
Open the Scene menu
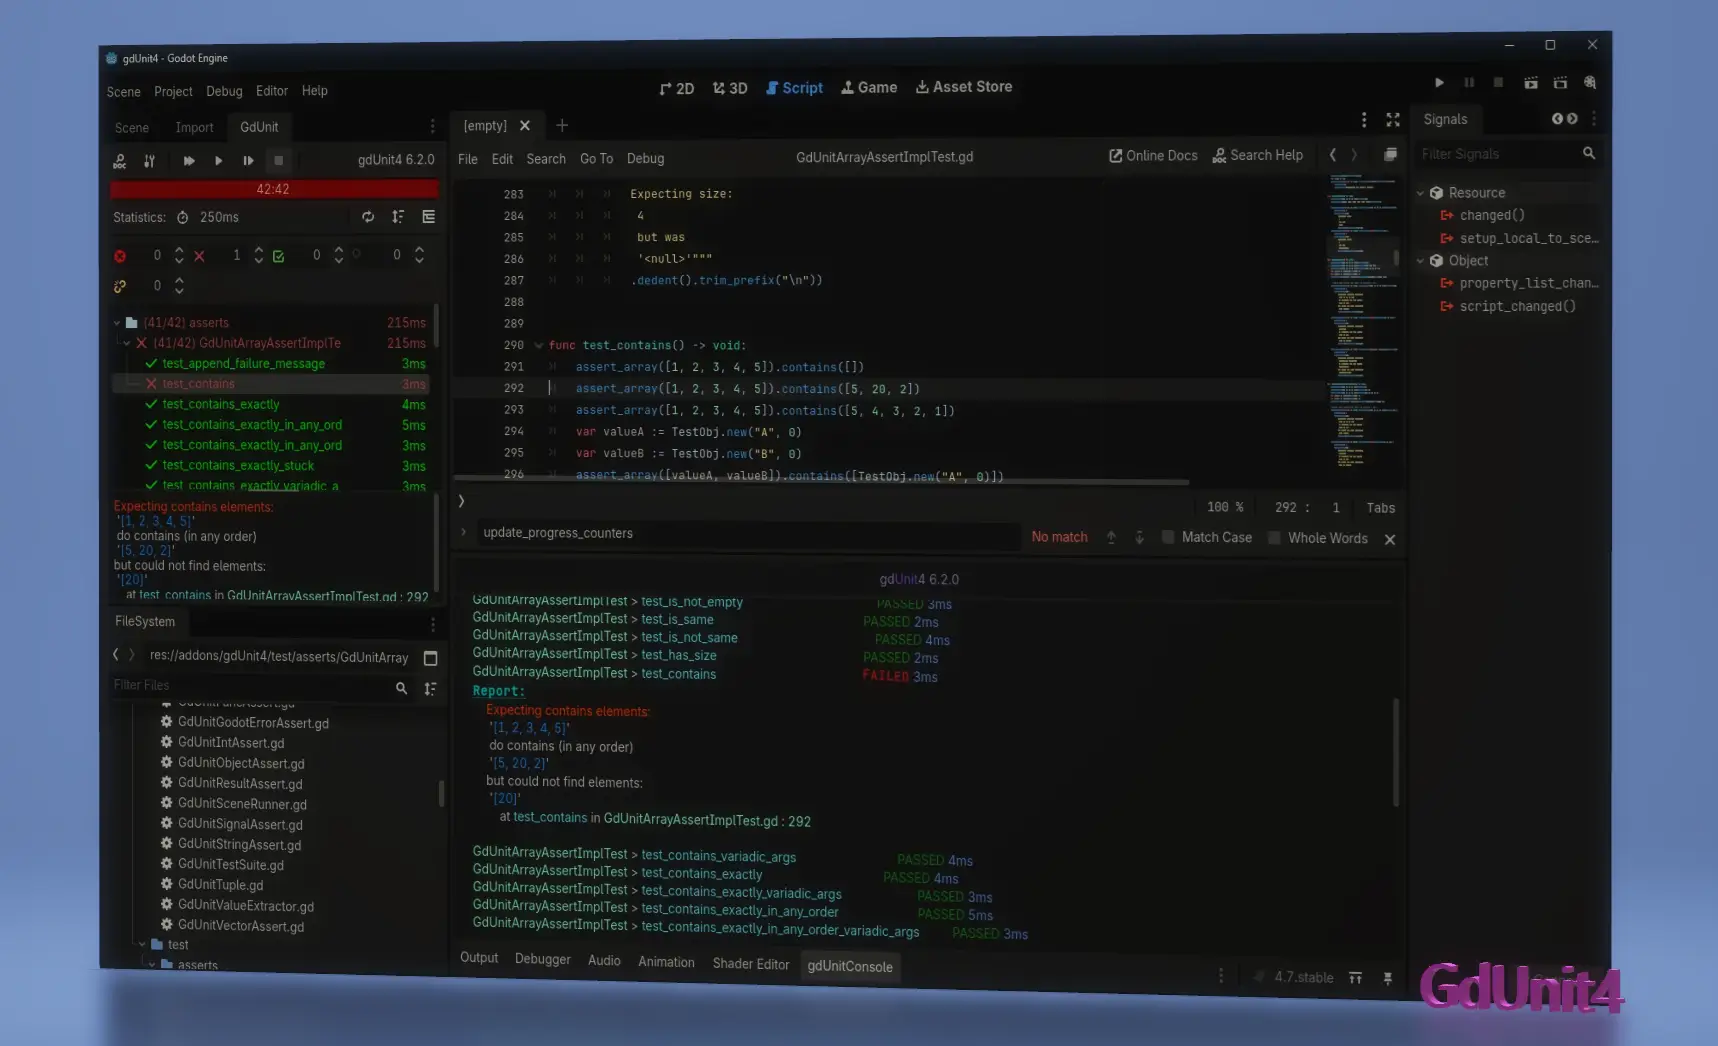pos(124,92)
